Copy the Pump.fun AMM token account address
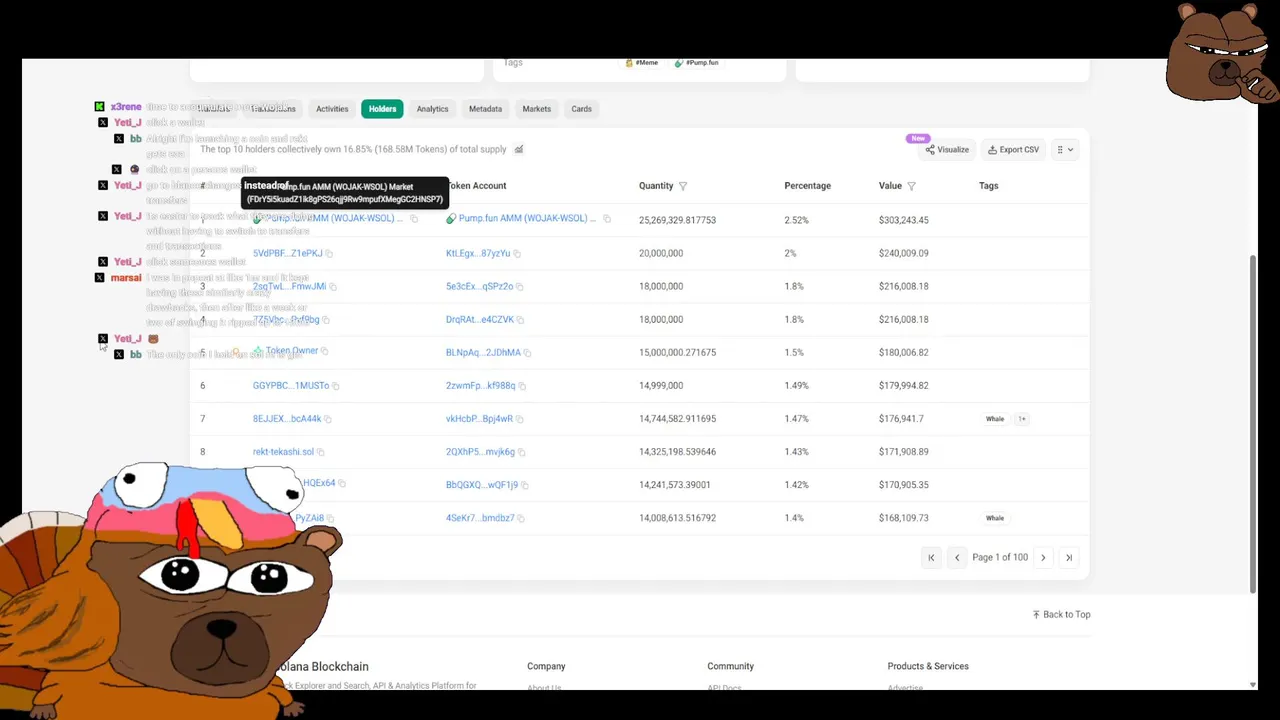The width and height of the screenshot is (1280, 720). [x=606, y=219]
